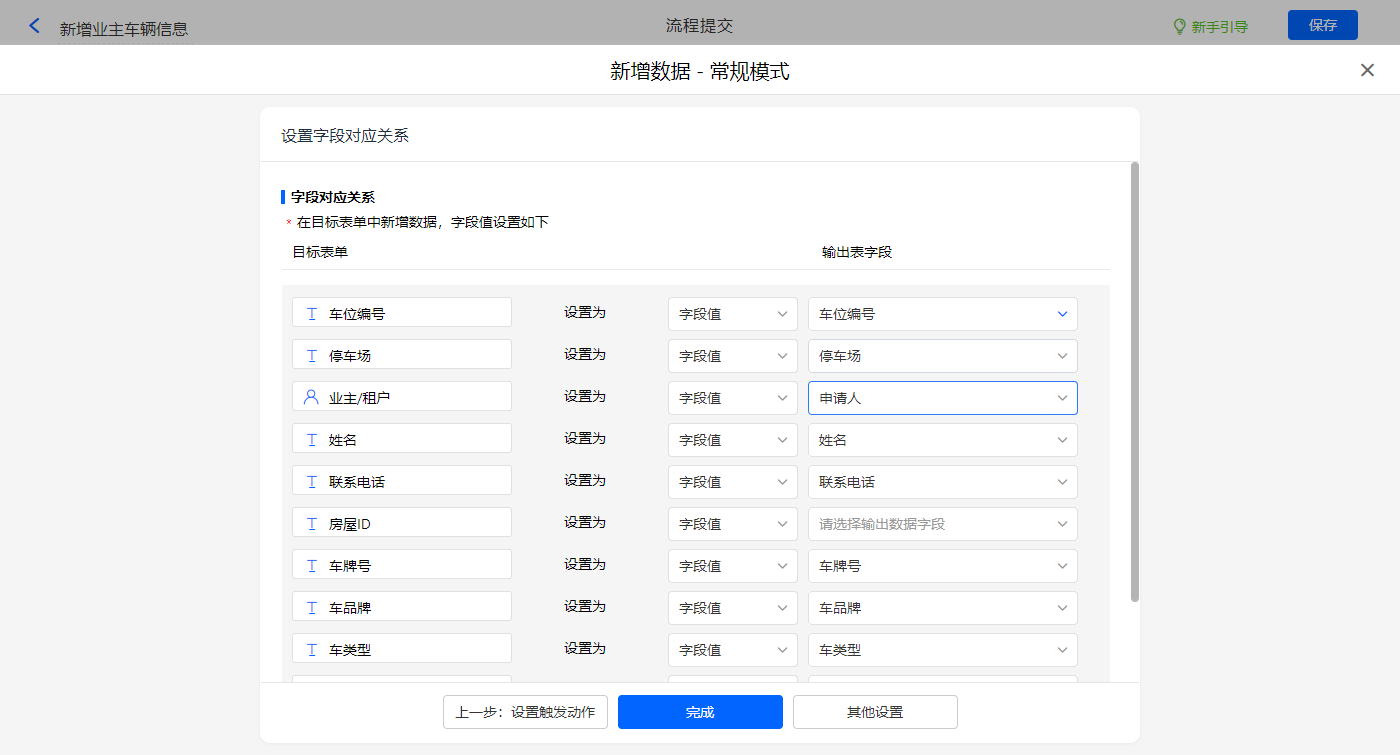The image size is (1400, 755).
Task: Open 其他设置 button
Action: click(875, 712)
